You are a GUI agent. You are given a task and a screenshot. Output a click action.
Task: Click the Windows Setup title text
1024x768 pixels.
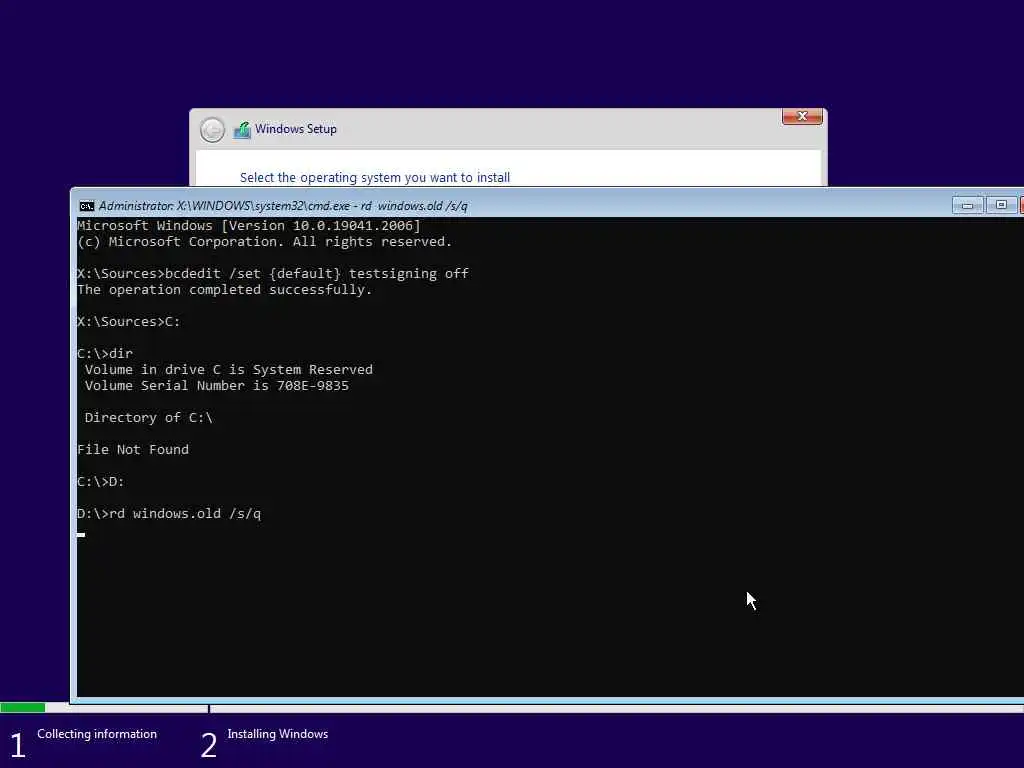point(296,129)
